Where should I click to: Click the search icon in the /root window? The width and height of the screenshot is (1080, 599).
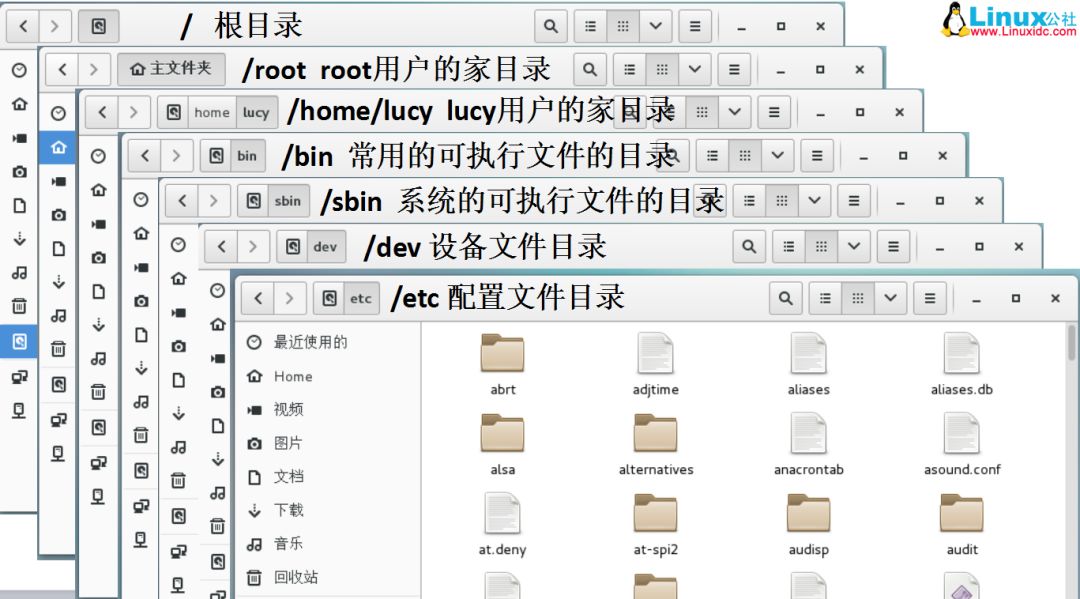590,69
